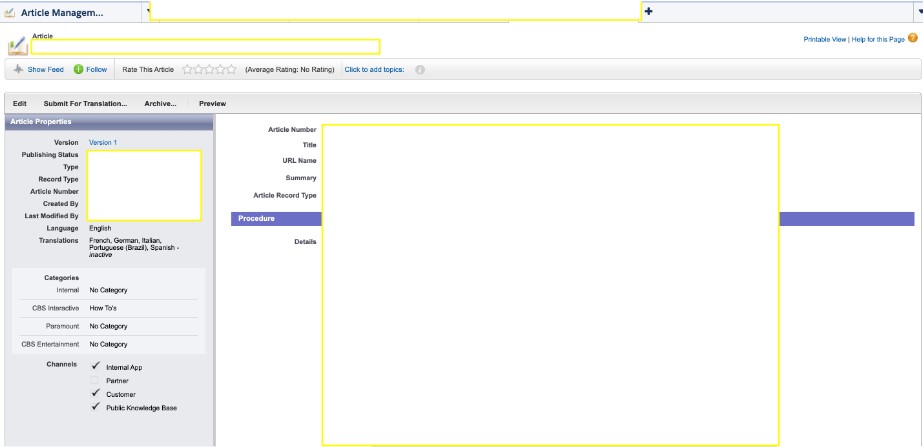Image resolution: width=923 pixels, height=447 pixels.
Task: Click the plus icon to add tab
Action: point(648,11)
